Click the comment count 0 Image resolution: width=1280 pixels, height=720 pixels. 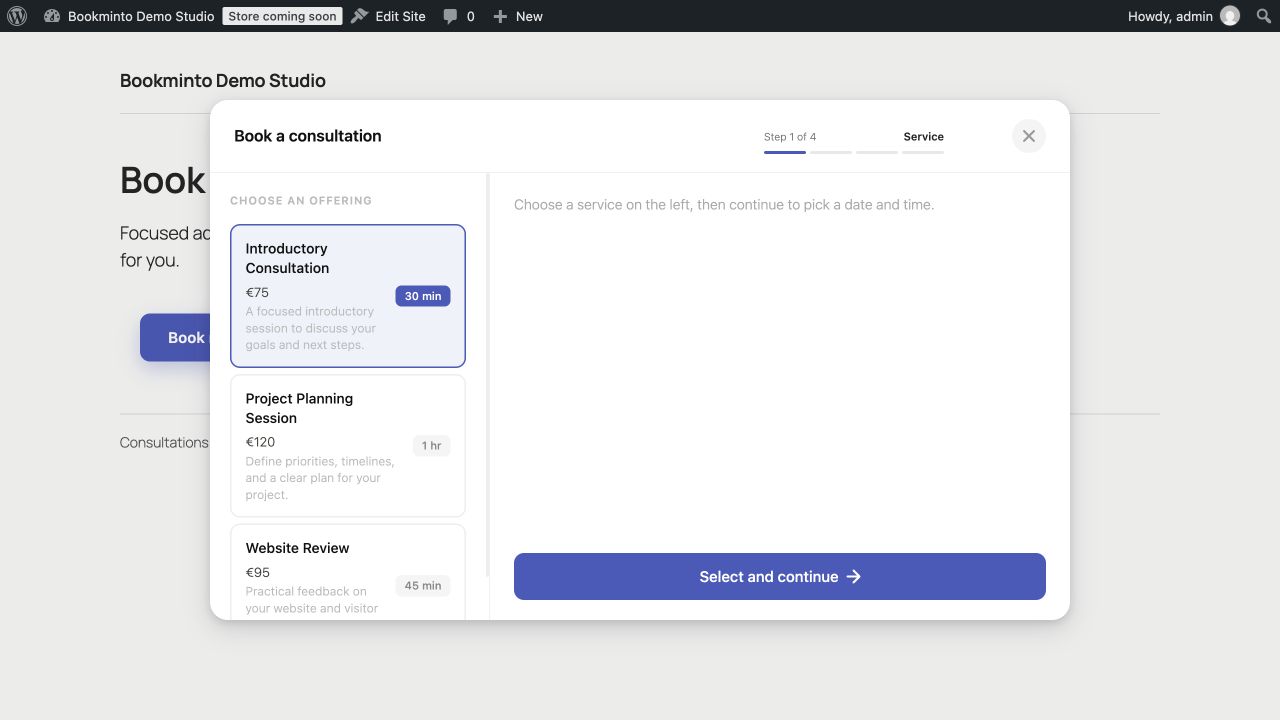[471, 16]
